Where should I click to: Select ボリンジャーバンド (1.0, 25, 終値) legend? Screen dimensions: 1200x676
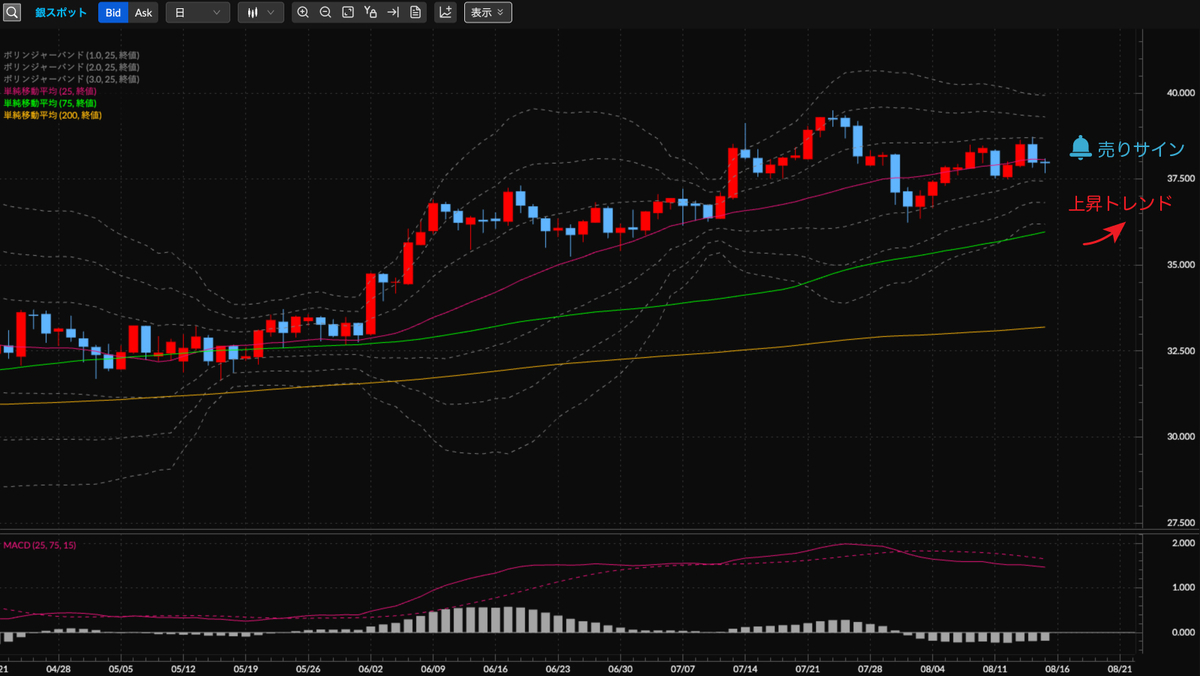pos(71,55)
